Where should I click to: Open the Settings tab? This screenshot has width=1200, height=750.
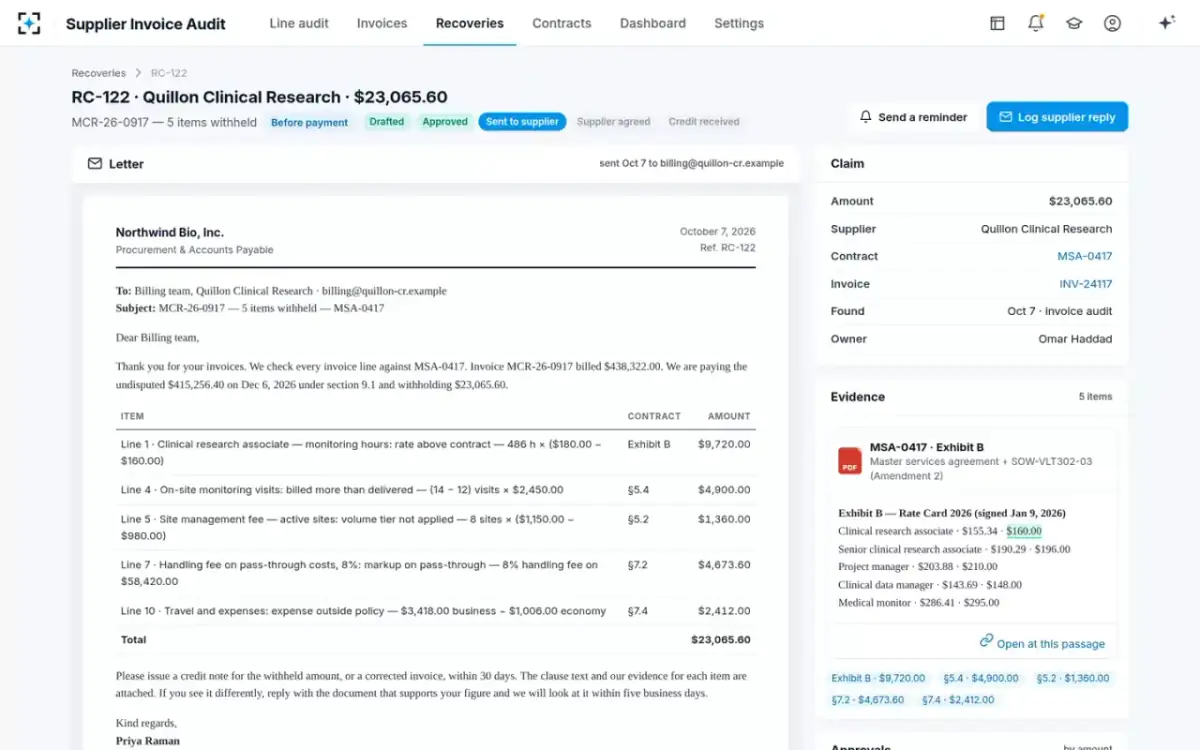tap(739, 23)
